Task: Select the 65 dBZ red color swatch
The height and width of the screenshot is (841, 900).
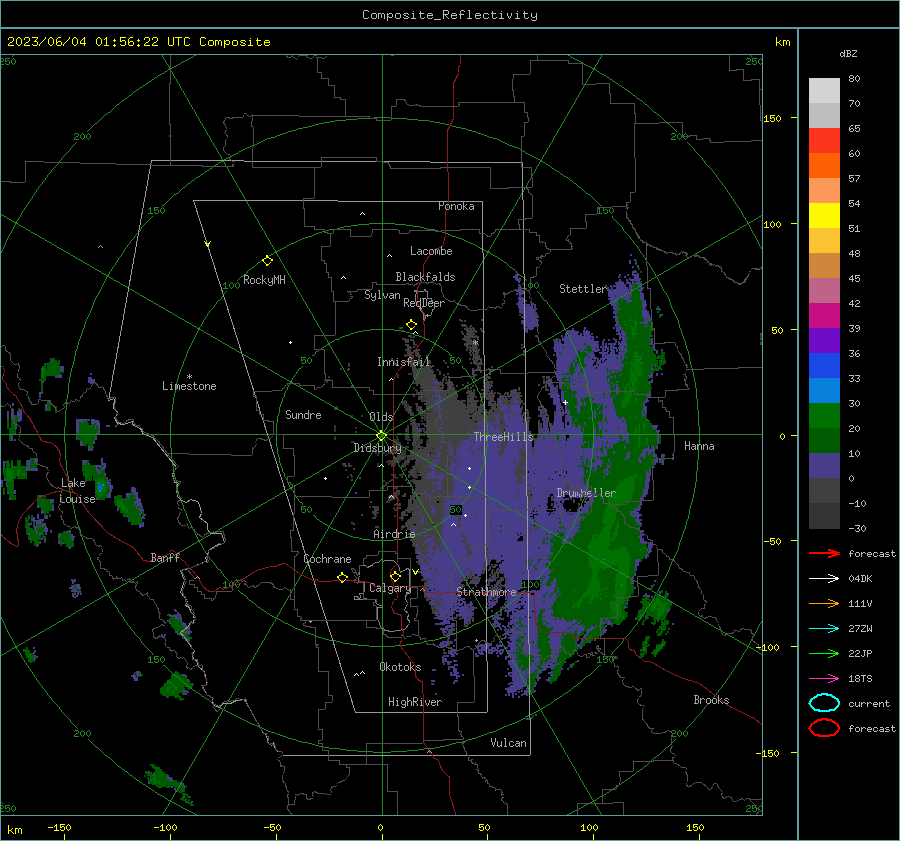Action: [824, 140]
